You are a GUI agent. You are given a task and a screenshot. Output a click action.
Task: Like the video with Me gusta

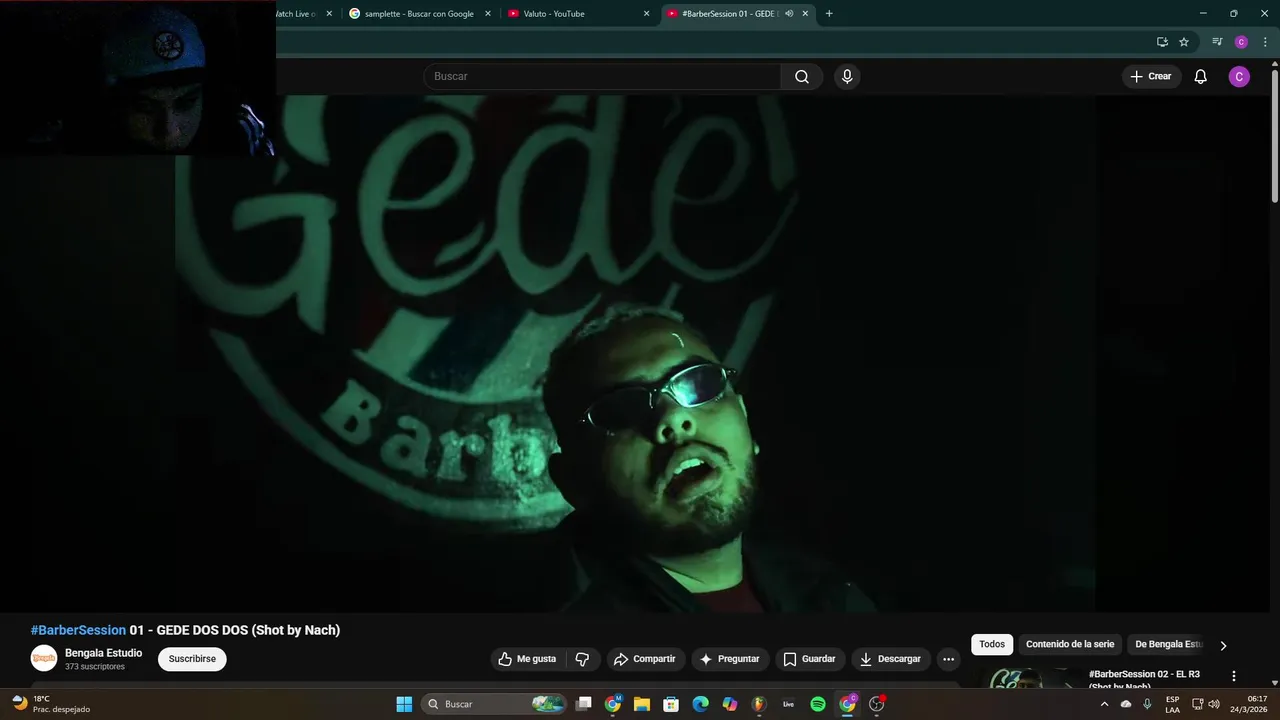click(527, 659)
